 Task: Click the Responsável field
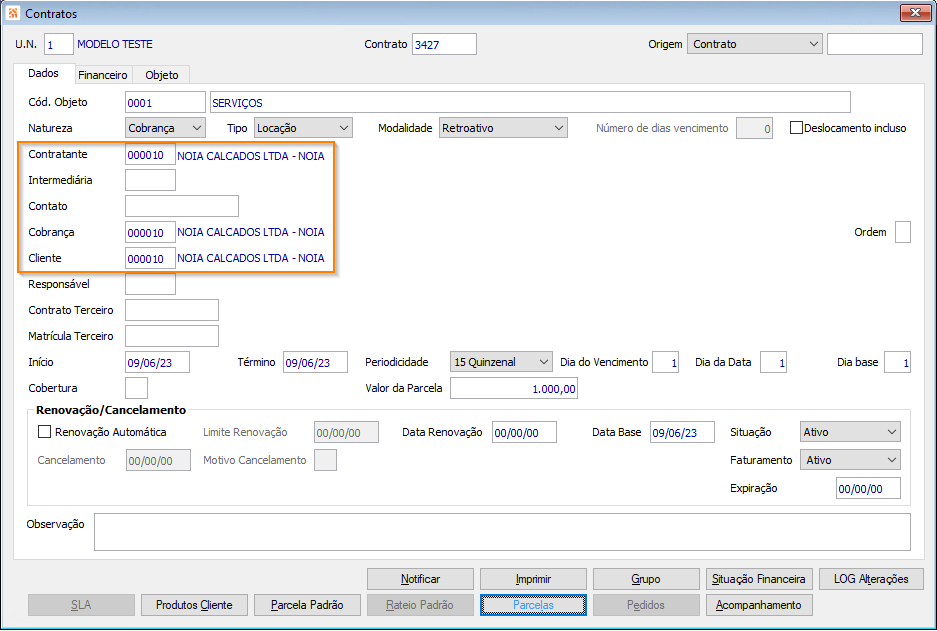[x=150, y=284]
